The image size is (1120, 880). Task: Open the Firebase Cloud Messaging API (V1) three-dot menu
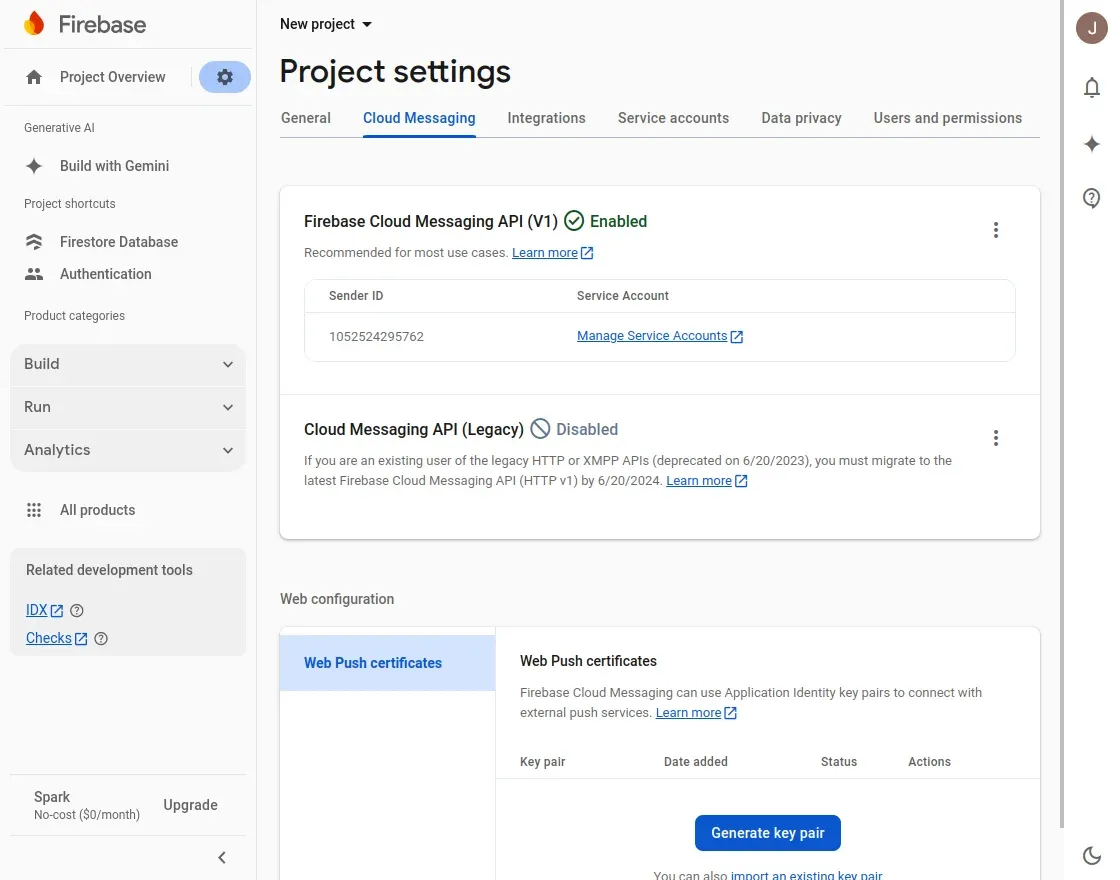(996, 230)
